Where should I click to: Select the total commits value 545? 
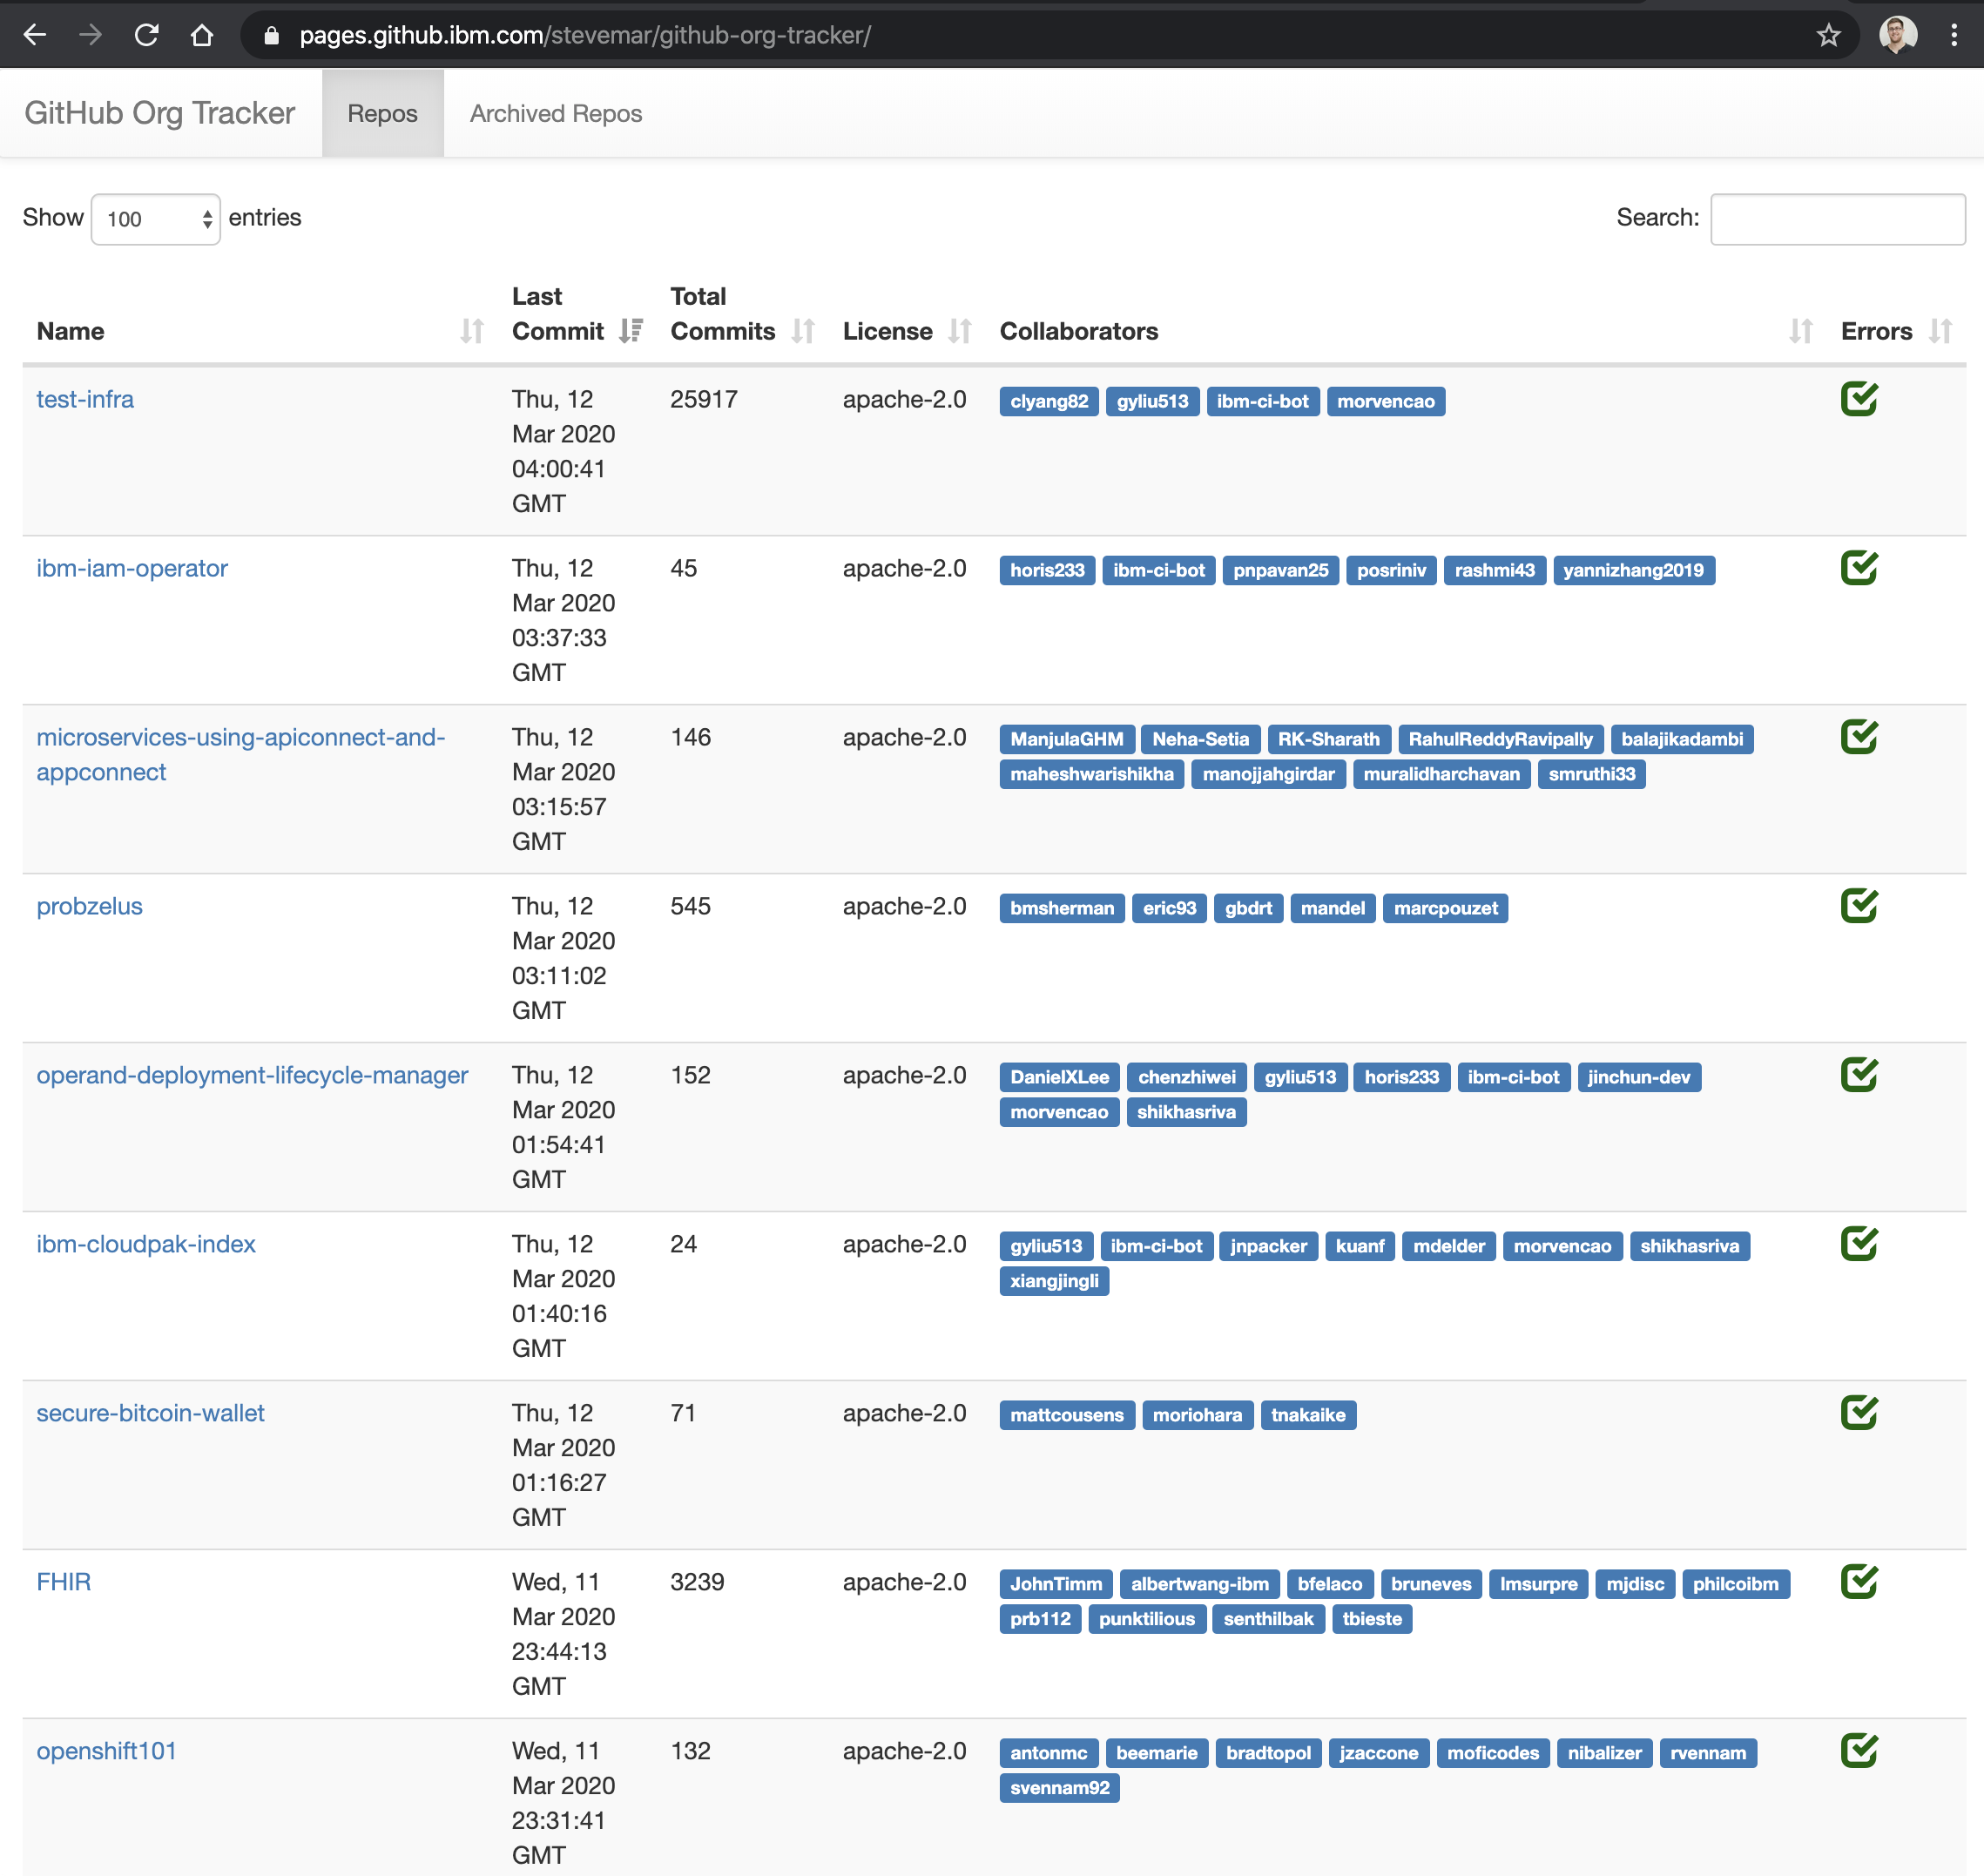tap(690, 906)
